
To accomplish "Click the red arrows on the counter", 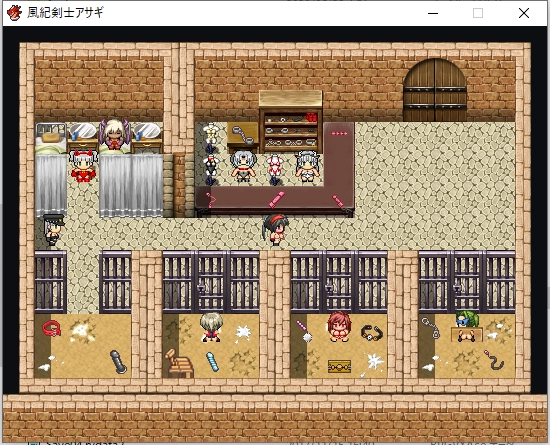I will tap(339, 134).
